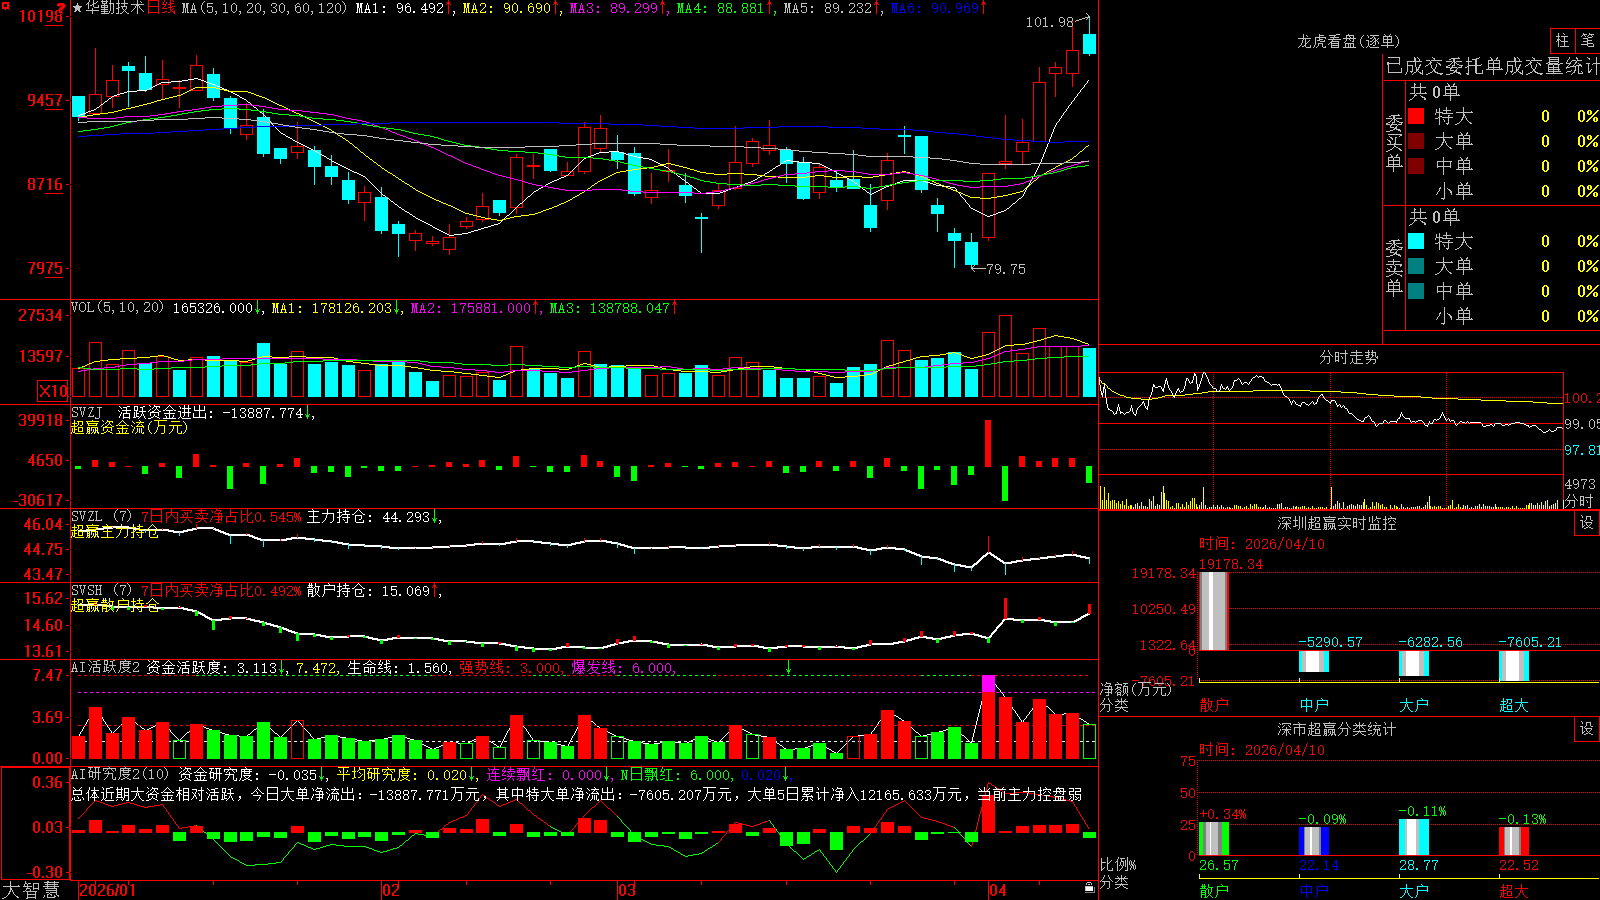Click the 03 month marker on timeline
This screenshot has height=900, width=1600.
tap(627, 890)
